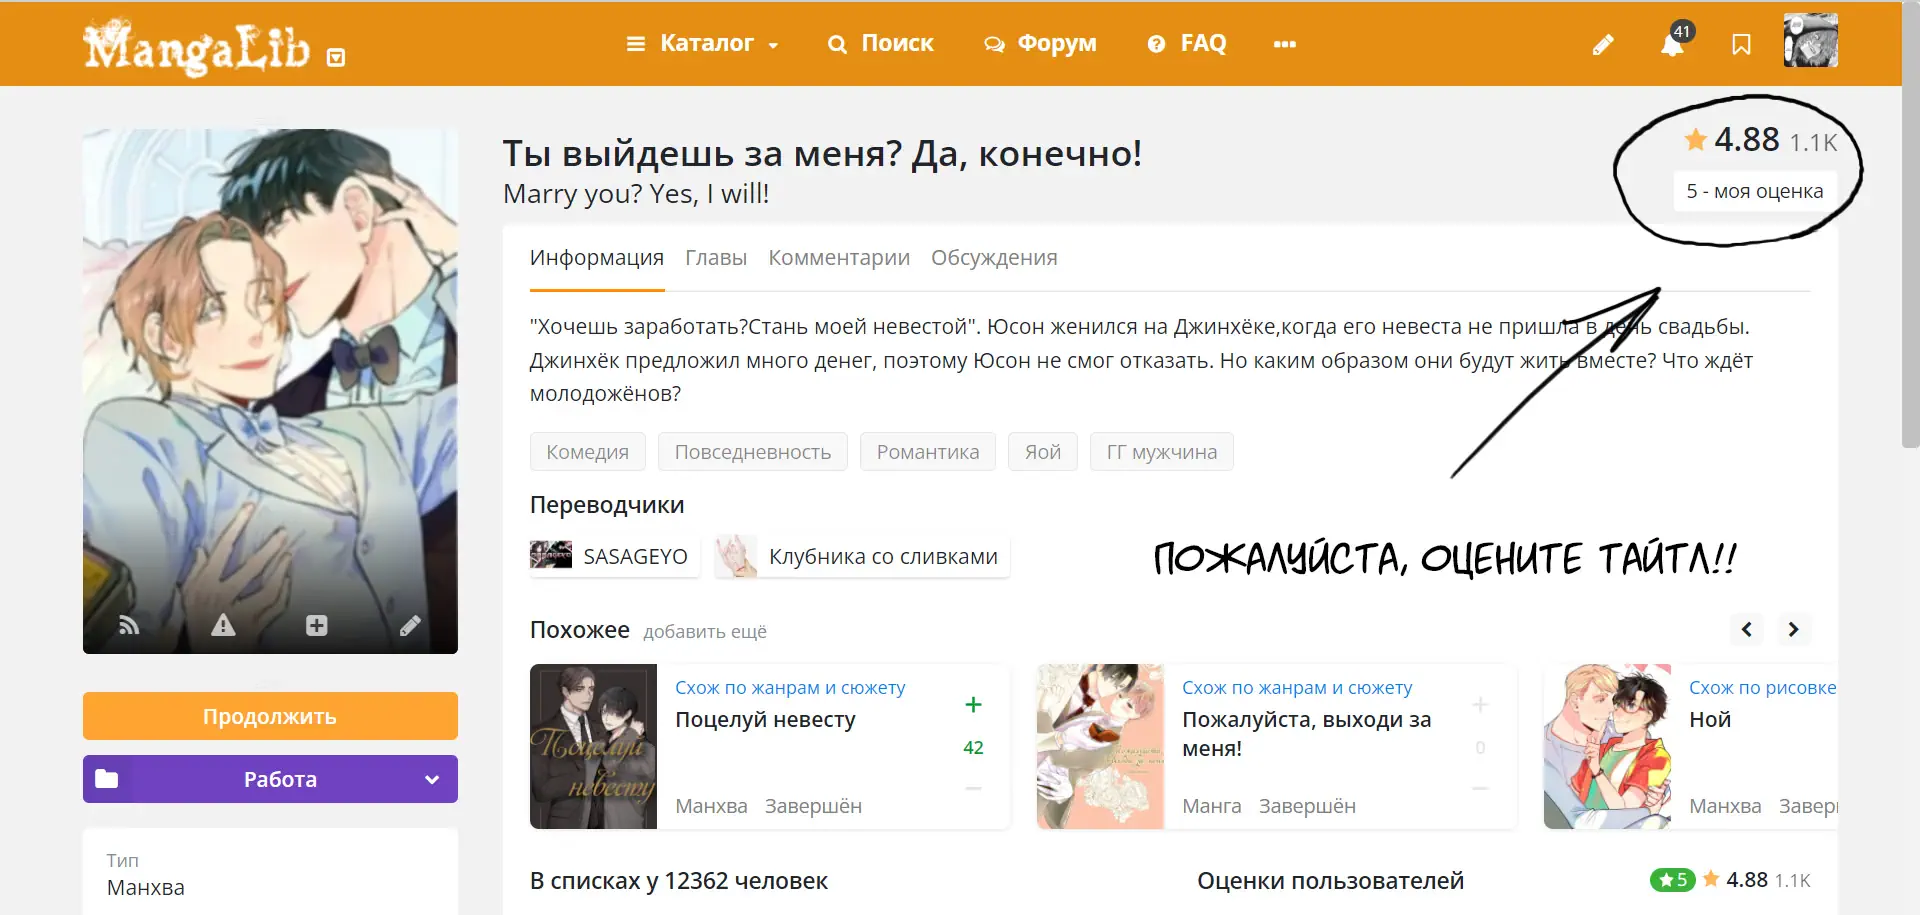This screenshot has height=915, width=1920.
Task: Click the 'Манхва' type value
Action: point(146,888)
